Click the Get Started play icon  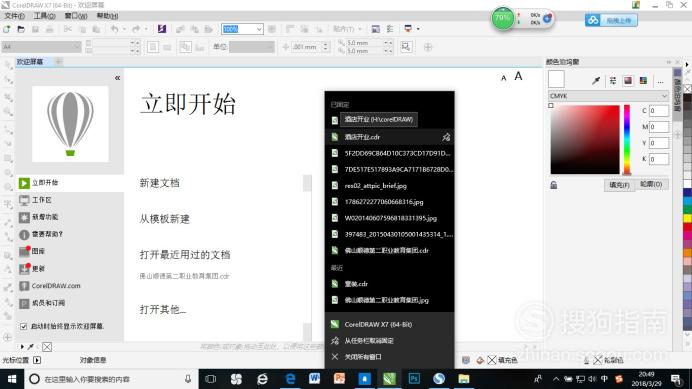[24, 183]
